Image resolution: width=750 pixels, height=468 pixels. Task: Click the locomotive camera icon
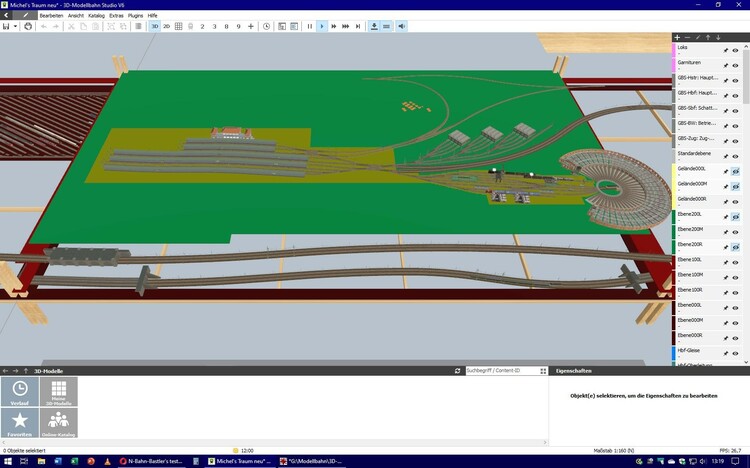pos(190,26)
